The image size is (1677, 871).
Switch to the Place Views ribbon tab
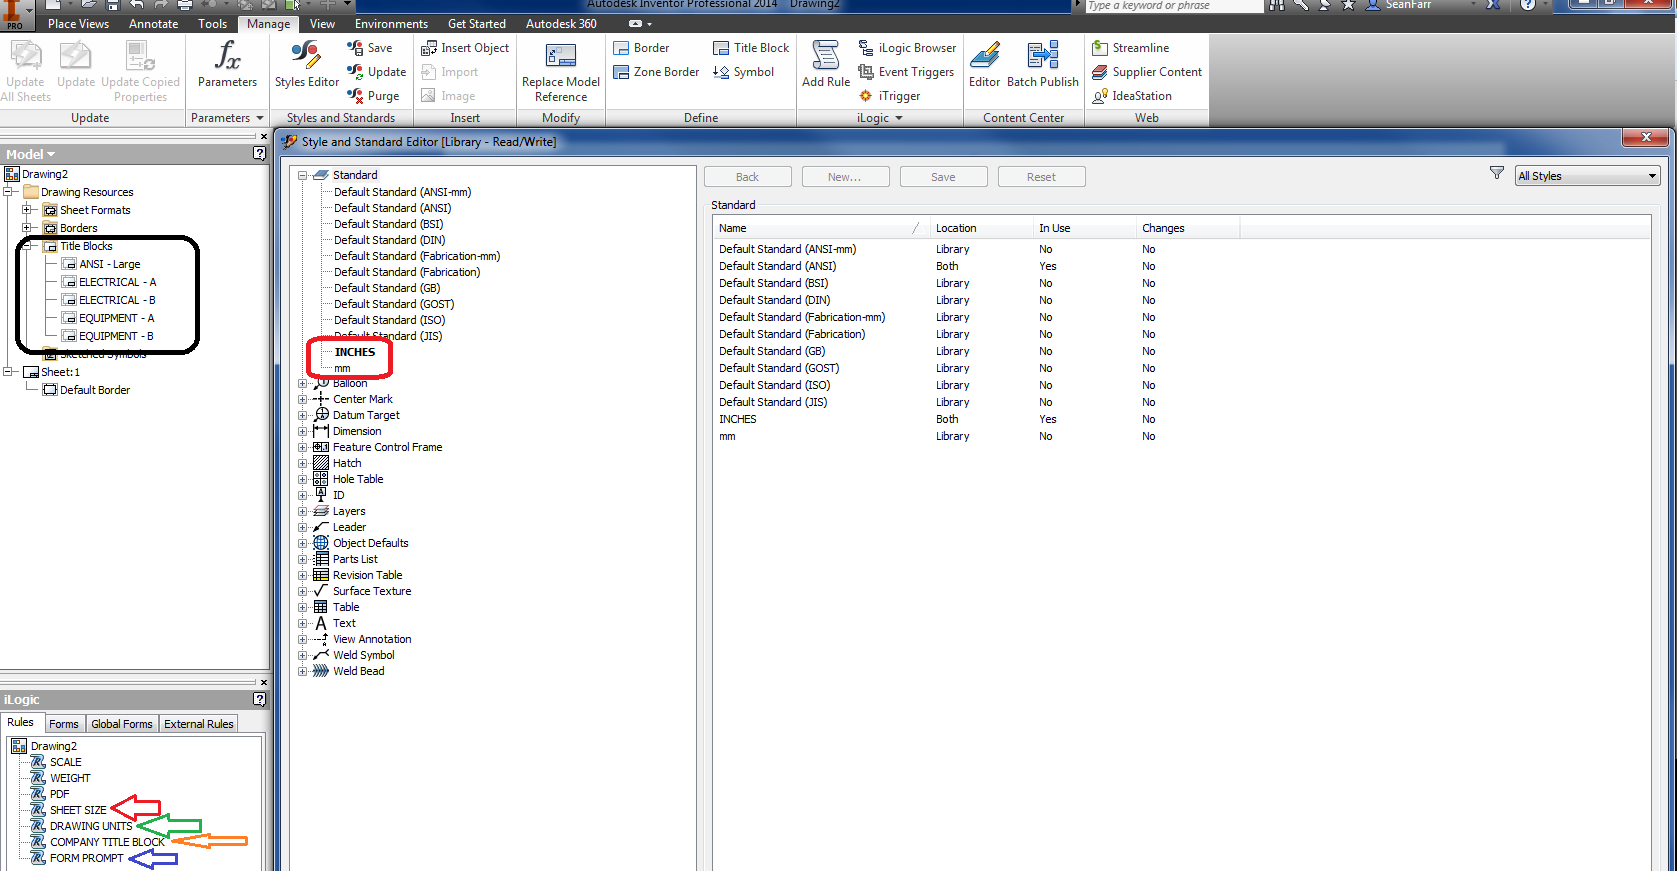point(78,24)
